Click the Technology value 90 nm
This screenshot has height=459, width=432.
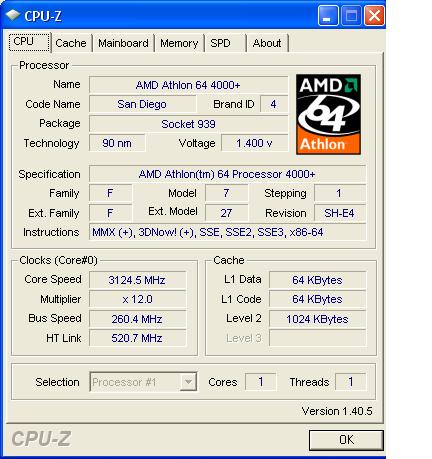117,143
